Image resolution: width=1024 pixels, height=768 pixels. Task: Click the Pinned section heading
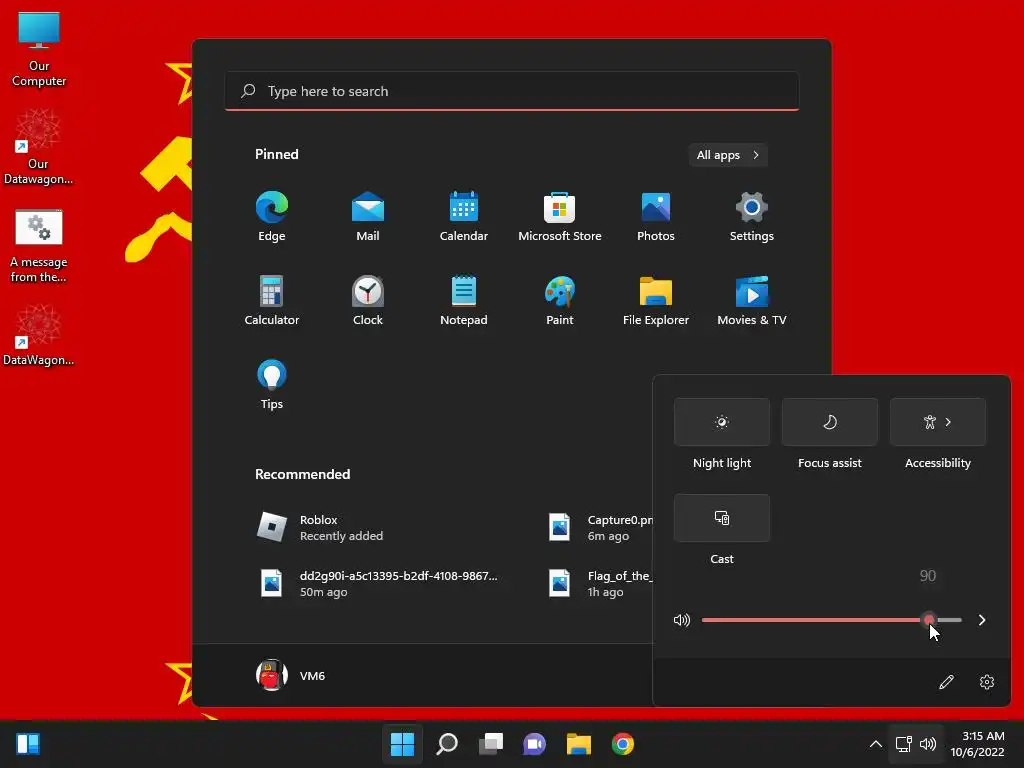tap(277, 154)
